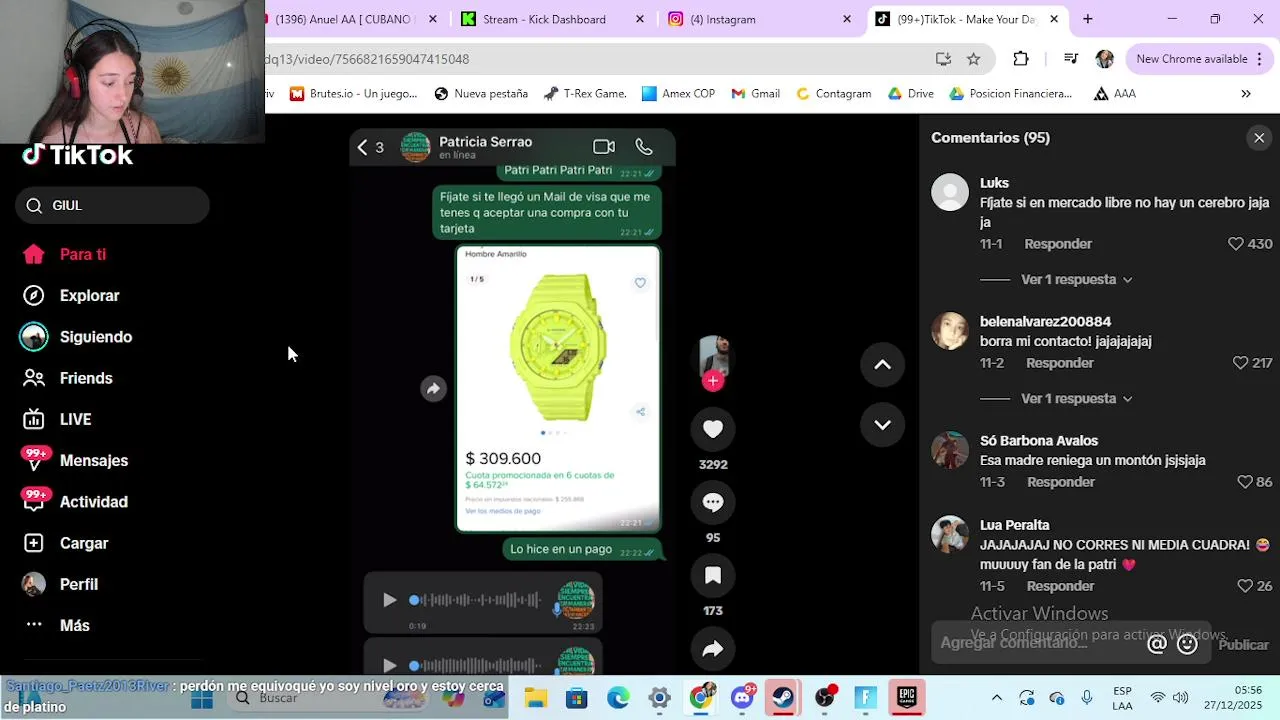Open the Siguiendo feed
This screenshot has width=1280, height=720.
[x=76, y=337]
